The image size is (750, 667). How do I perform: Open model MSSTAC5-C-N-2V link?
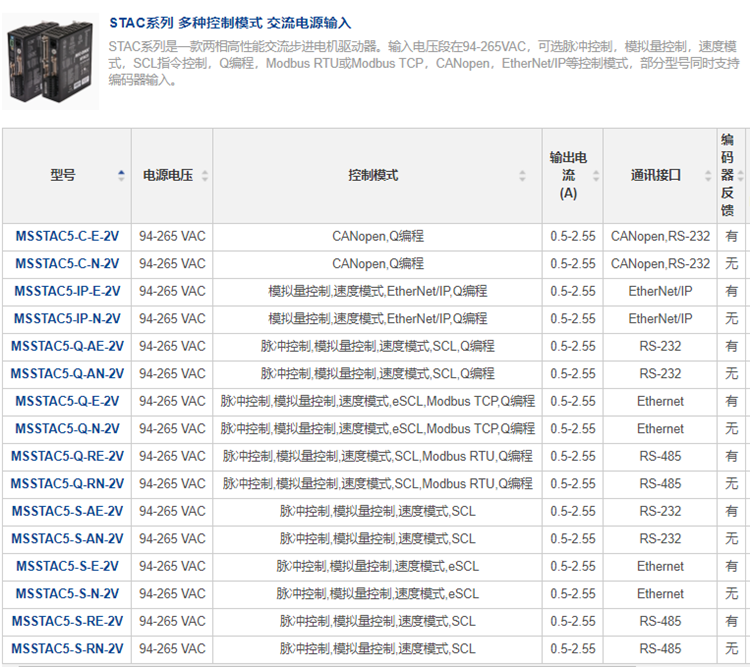(x=67, y=264)
